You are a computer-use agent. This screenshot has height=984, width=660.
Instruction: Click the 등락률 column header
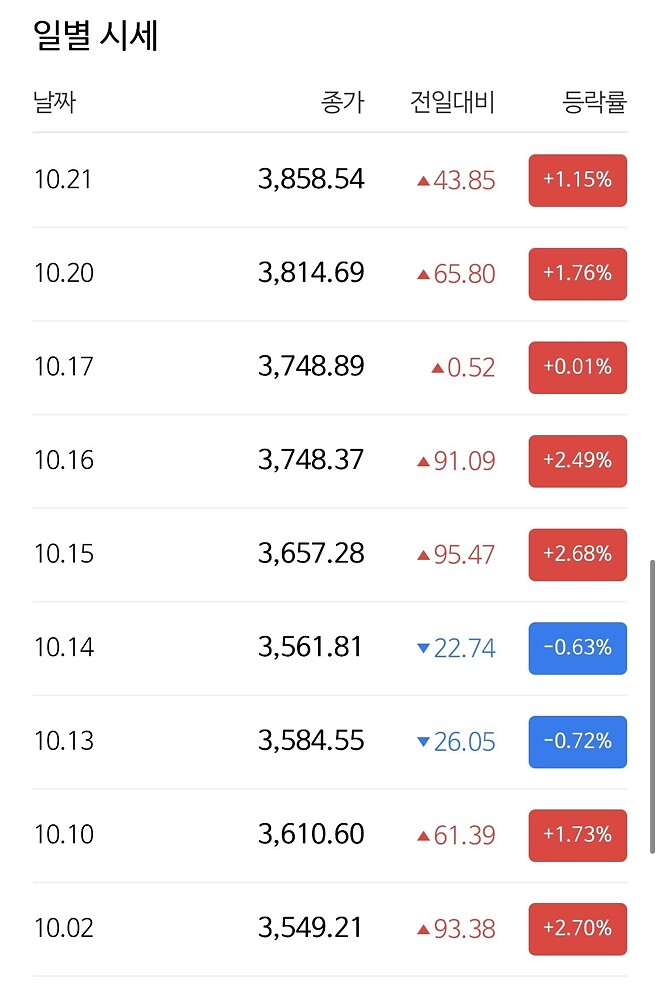[x=594, y=101]
